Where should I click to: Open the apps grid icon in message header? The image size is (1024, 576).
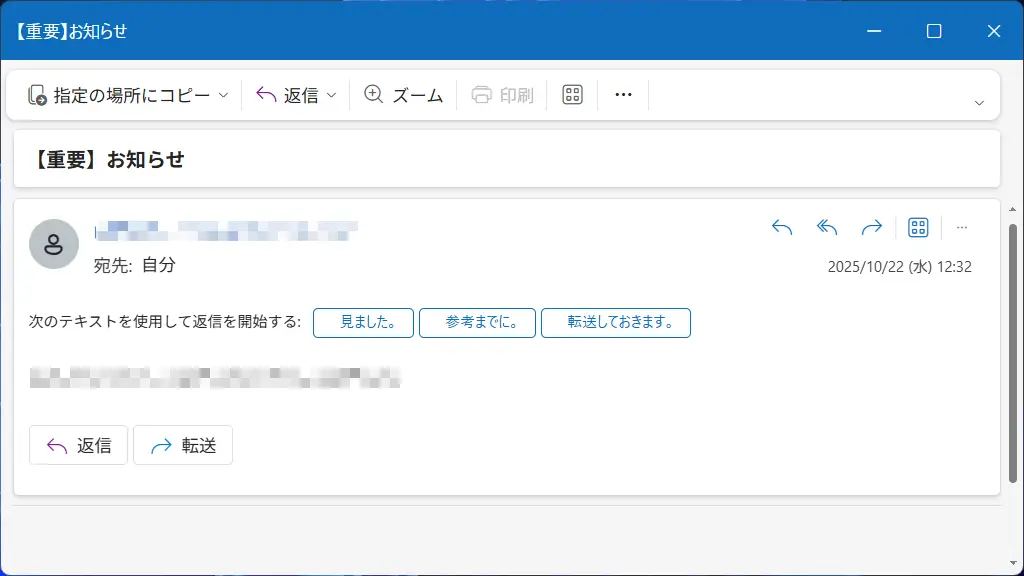(x=918, y=228)
